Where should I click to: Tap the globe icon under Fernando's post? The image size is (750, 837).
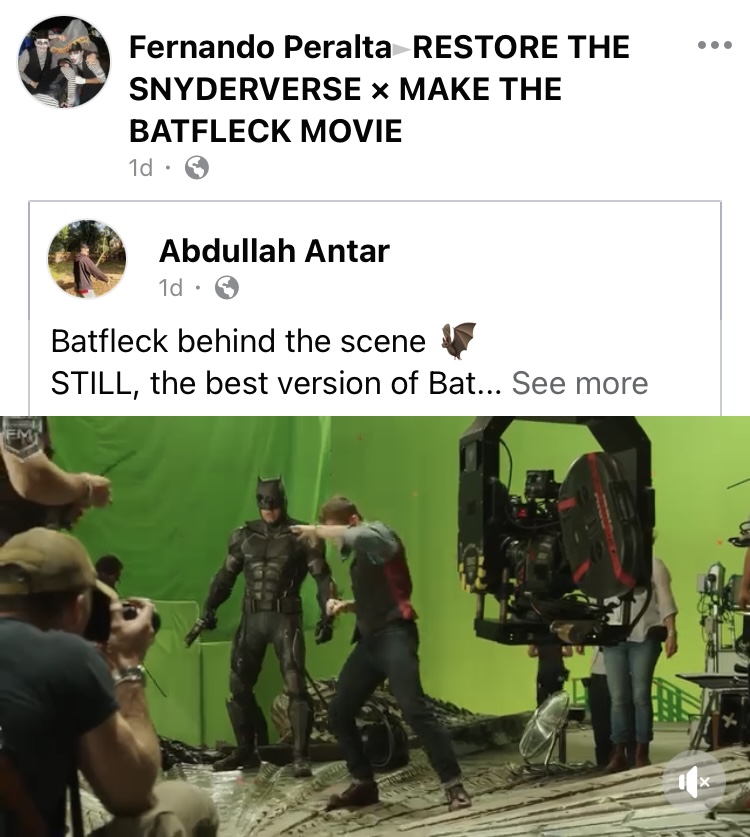click(196, 168)
